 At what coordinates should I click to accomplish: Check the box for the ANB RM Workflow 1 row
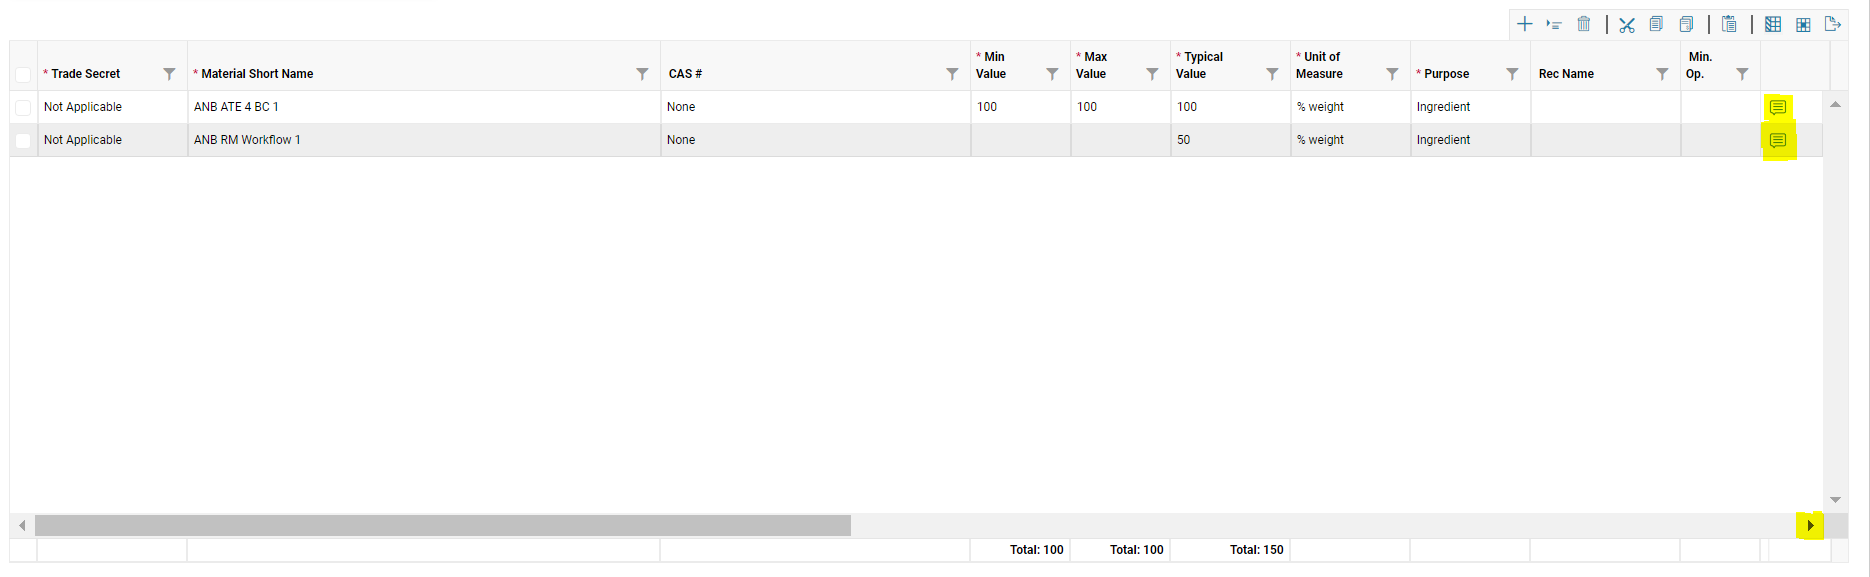click(x=23, y=141)
